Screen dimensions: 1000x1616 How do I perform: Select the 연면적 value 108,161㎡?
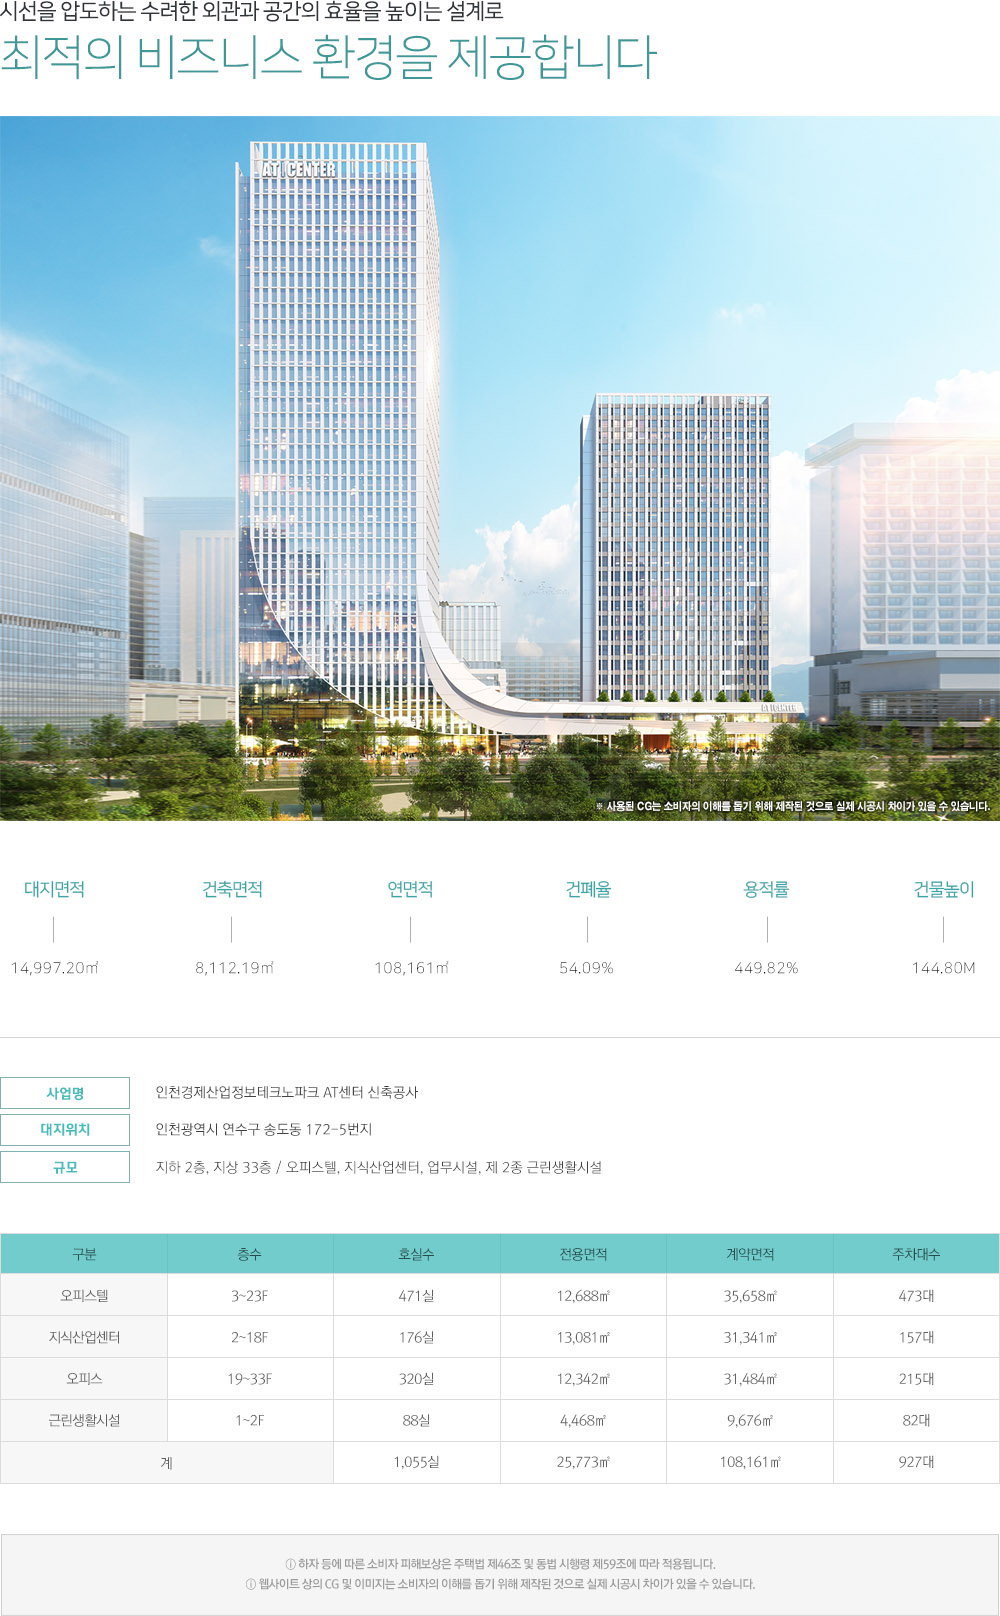coord(411,968)
